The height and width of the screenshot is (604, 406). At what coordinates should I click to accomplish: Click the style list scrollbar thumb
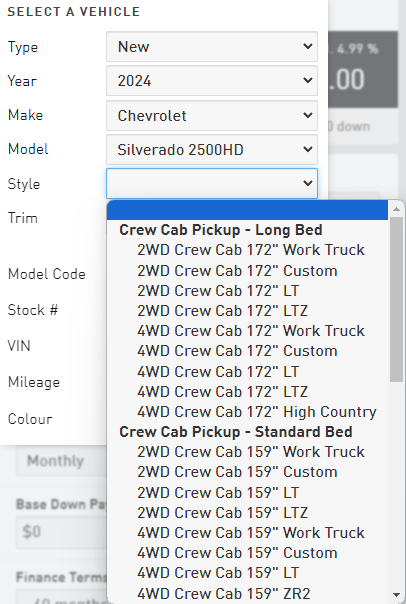(x=396, y=300)
